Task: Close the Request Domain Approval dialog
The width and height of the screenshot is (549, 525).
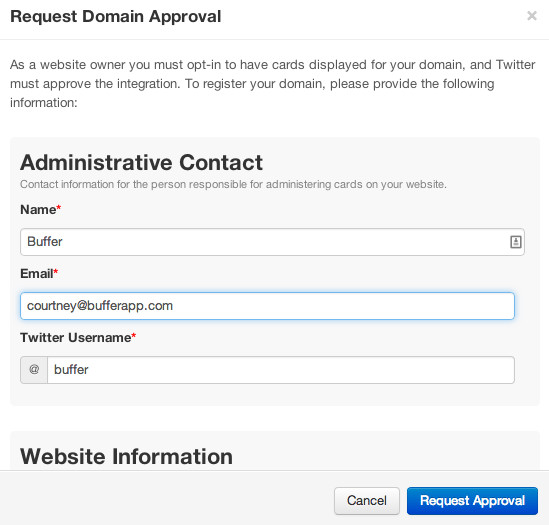Action: click(x=531, y=16)
